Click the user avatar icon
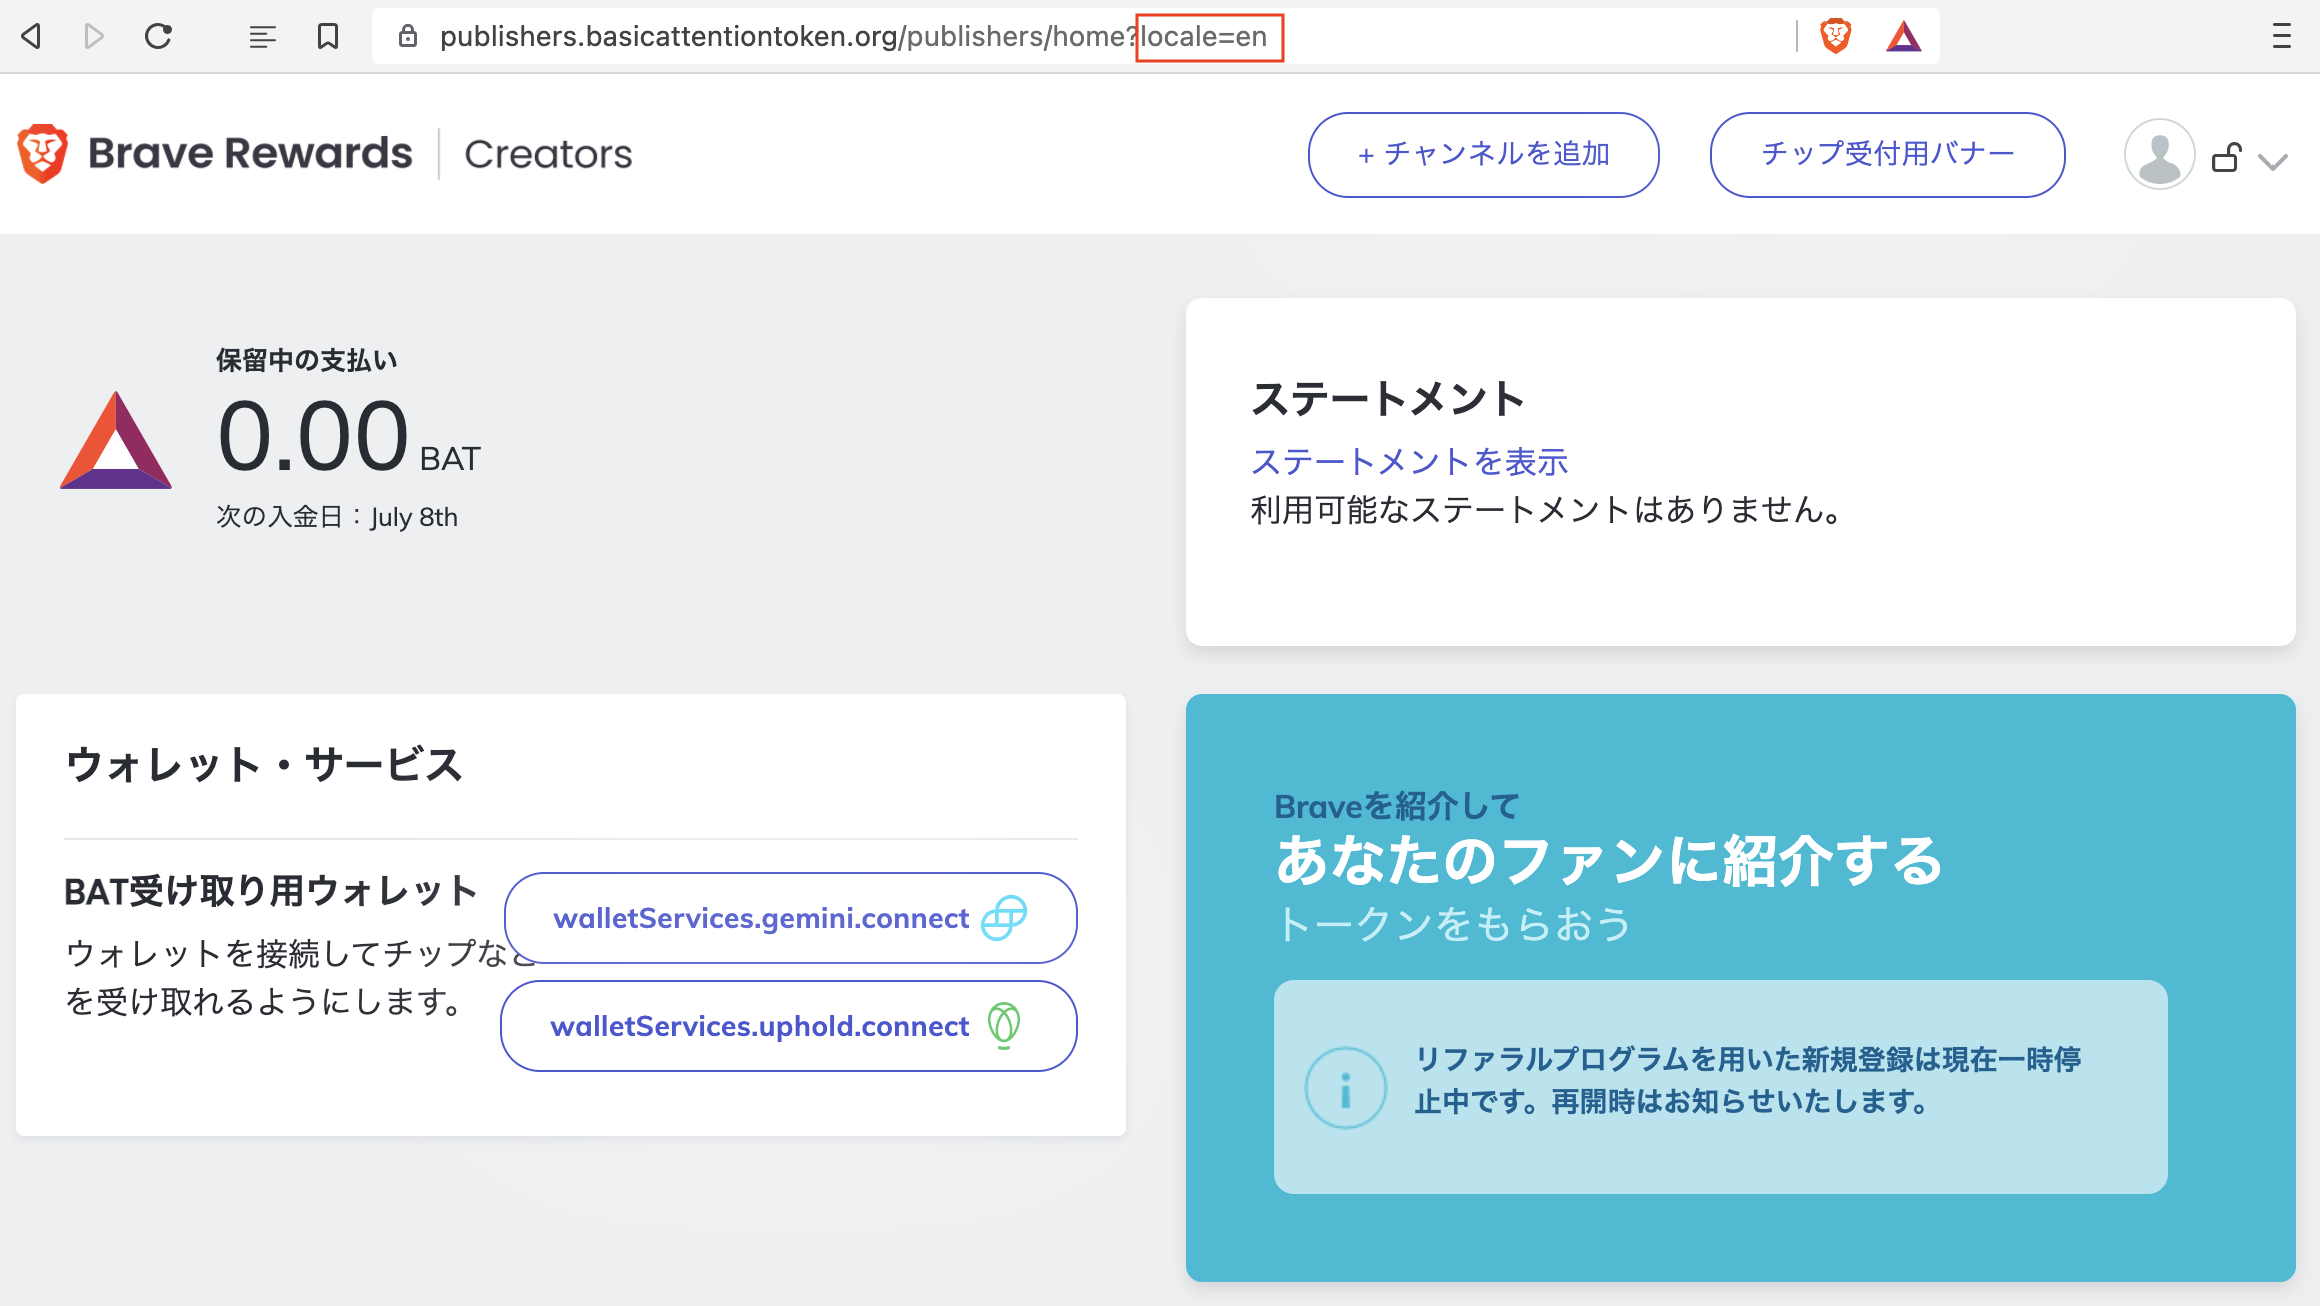This screenshot has width=2320, height=1306. point(2160,155)
